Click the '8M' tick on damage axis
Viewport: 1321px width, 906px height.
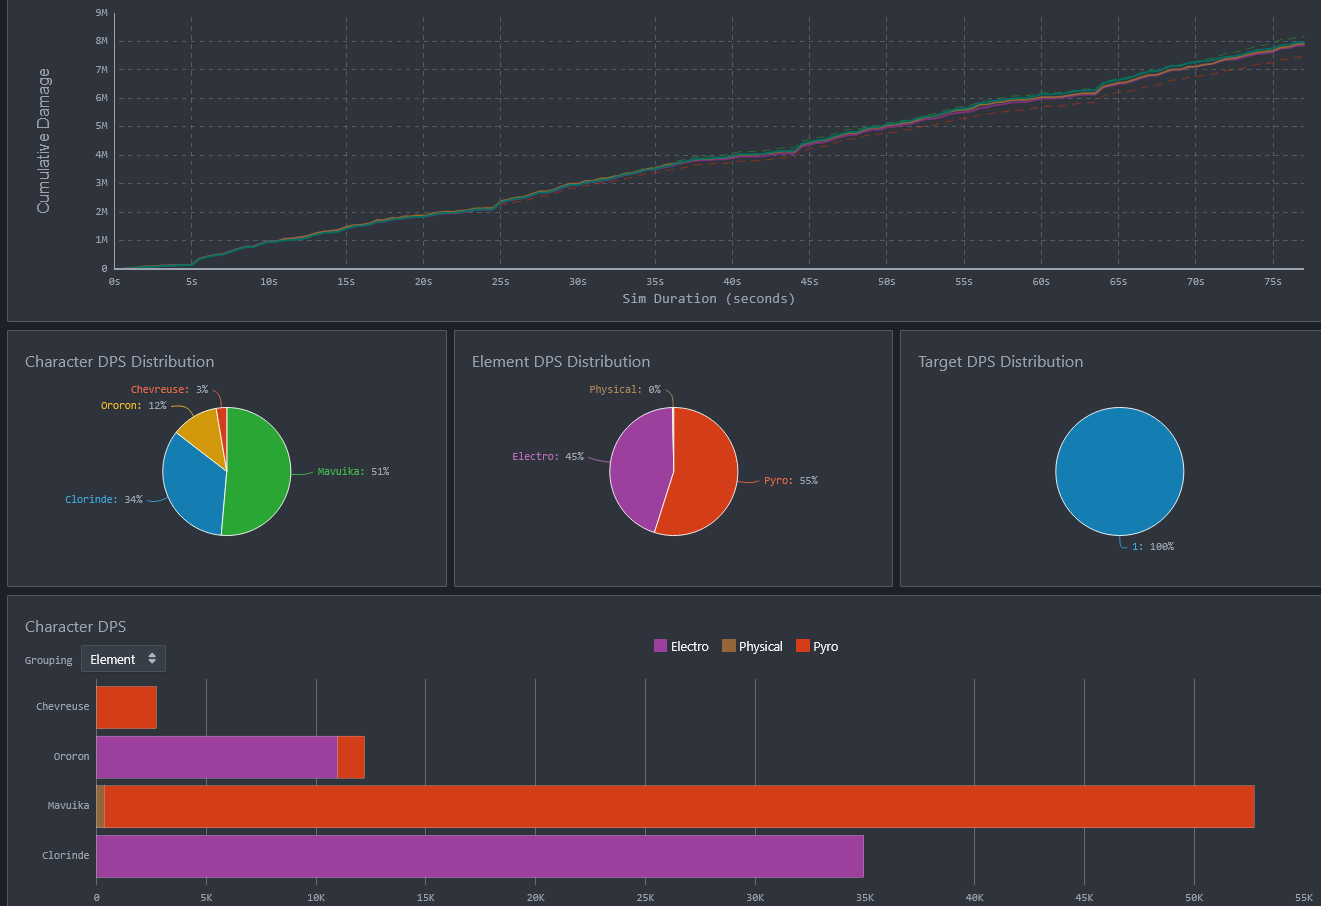(102, 41)
